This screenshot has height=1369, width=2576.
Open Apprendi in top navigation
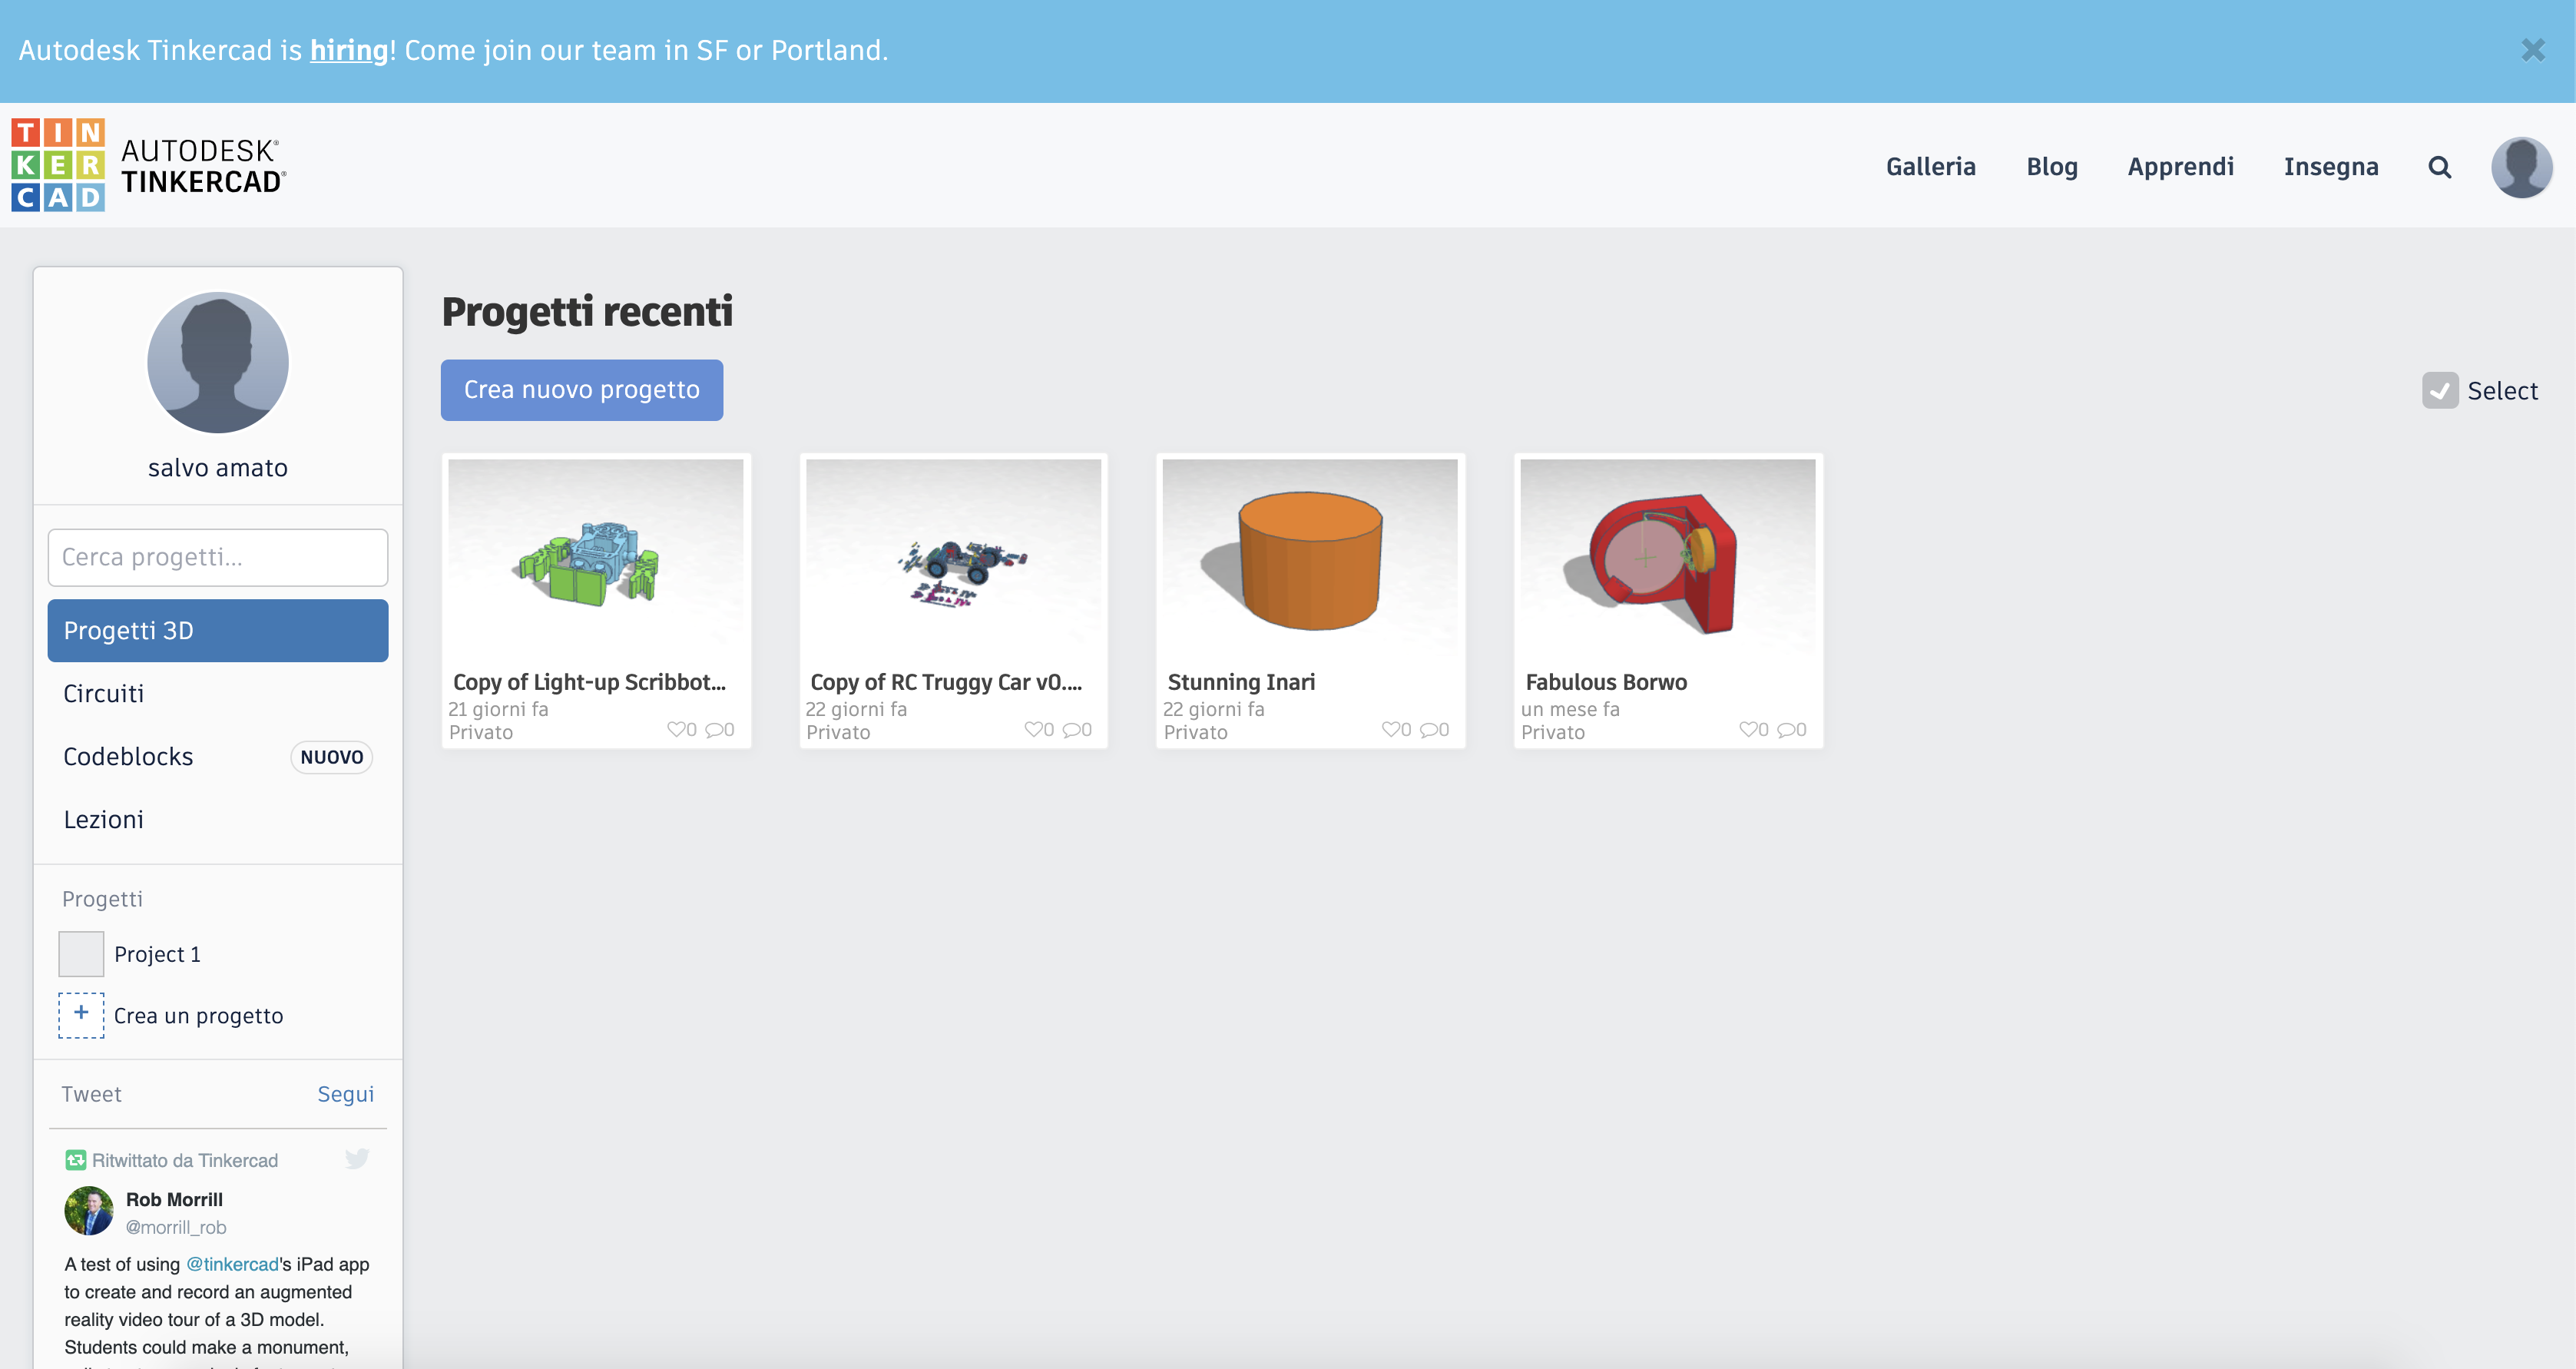pyautogui.click(x=2180, y=167)
